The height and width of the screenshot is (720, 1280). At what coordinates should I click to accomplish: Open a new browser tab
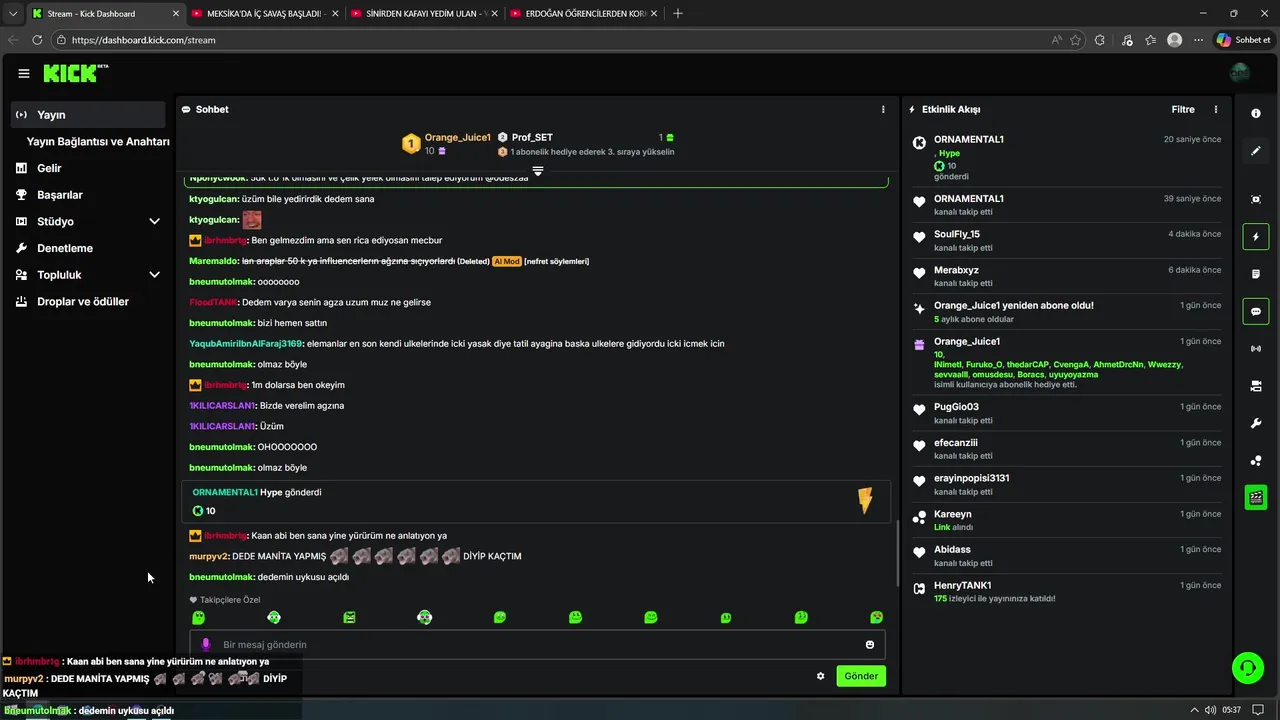click(x=678, y=13)
